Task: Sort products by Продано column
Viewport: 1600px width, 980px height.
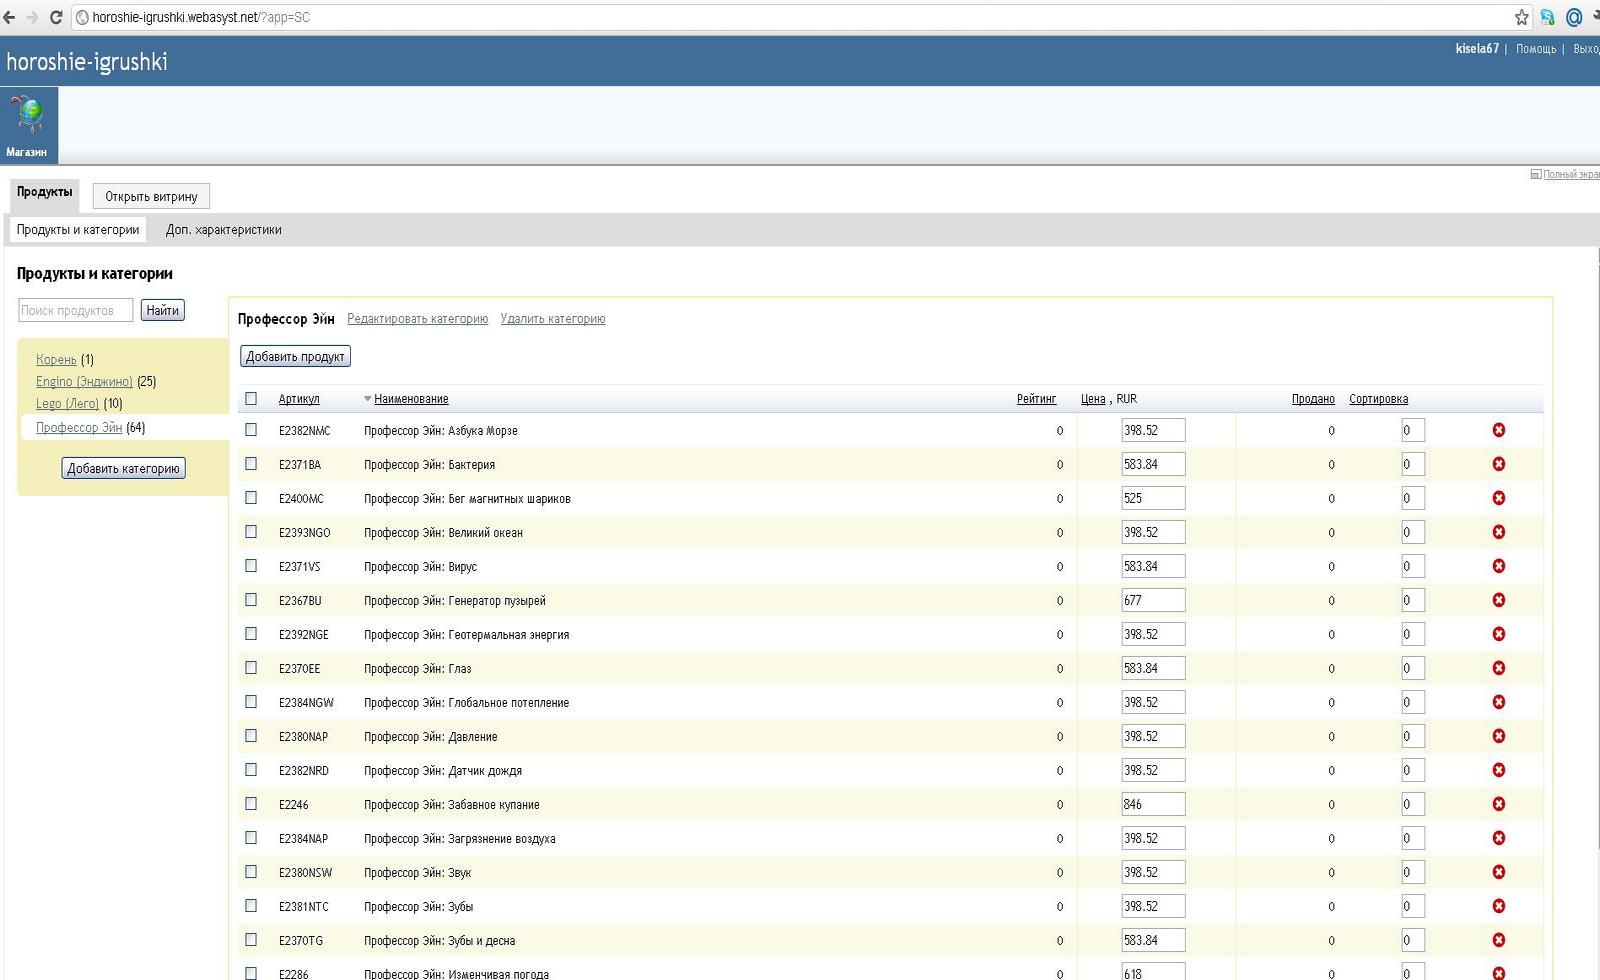Action: click(x=1313, y=399)
